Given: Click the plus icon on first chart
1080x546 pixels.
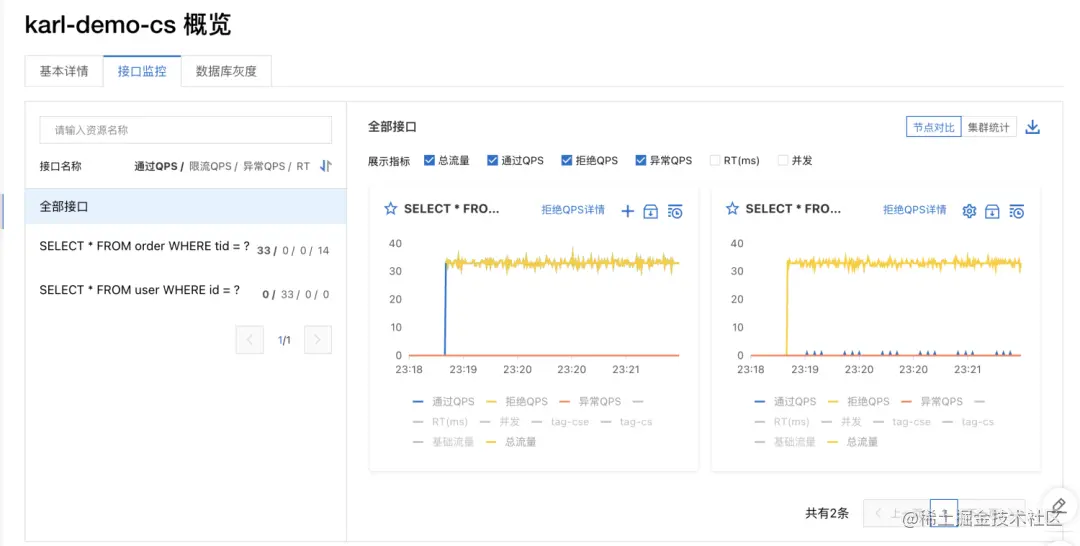Looking at the screenshot, I should (627, 211).
